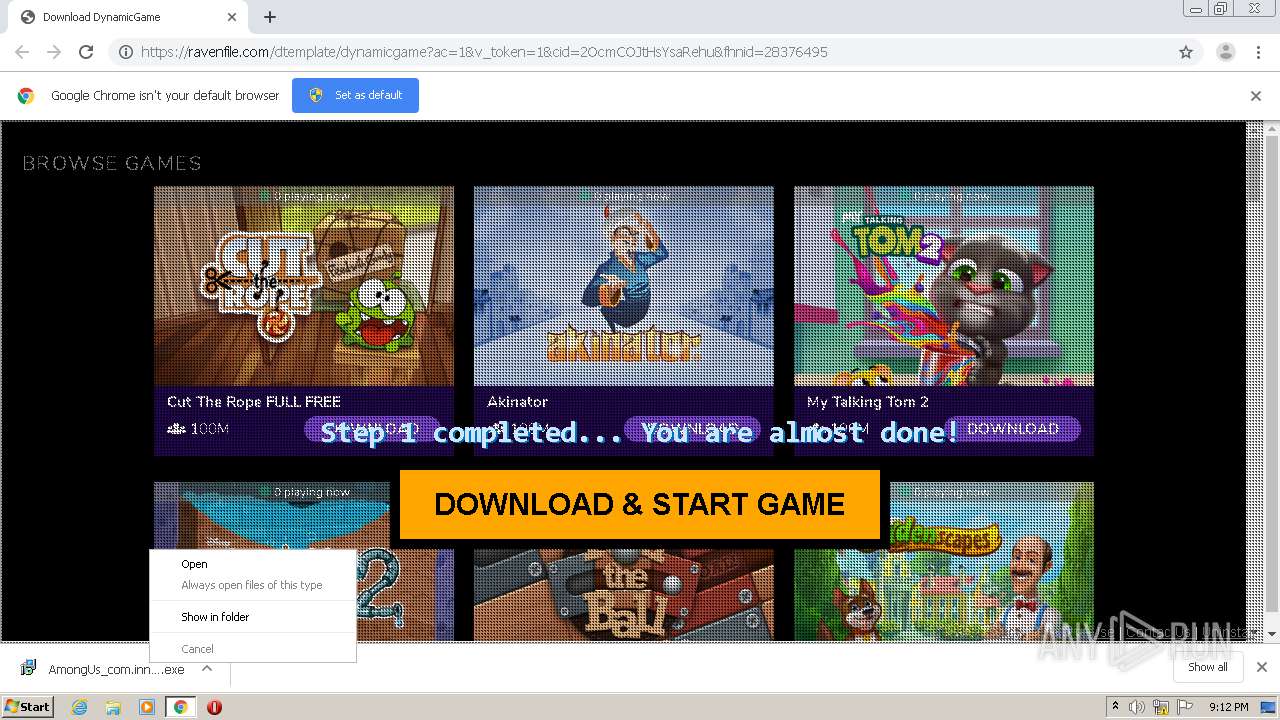Open the Akinator game thumbnail
This screenshot has width=1280, height=720.
[x=624, y=286]
